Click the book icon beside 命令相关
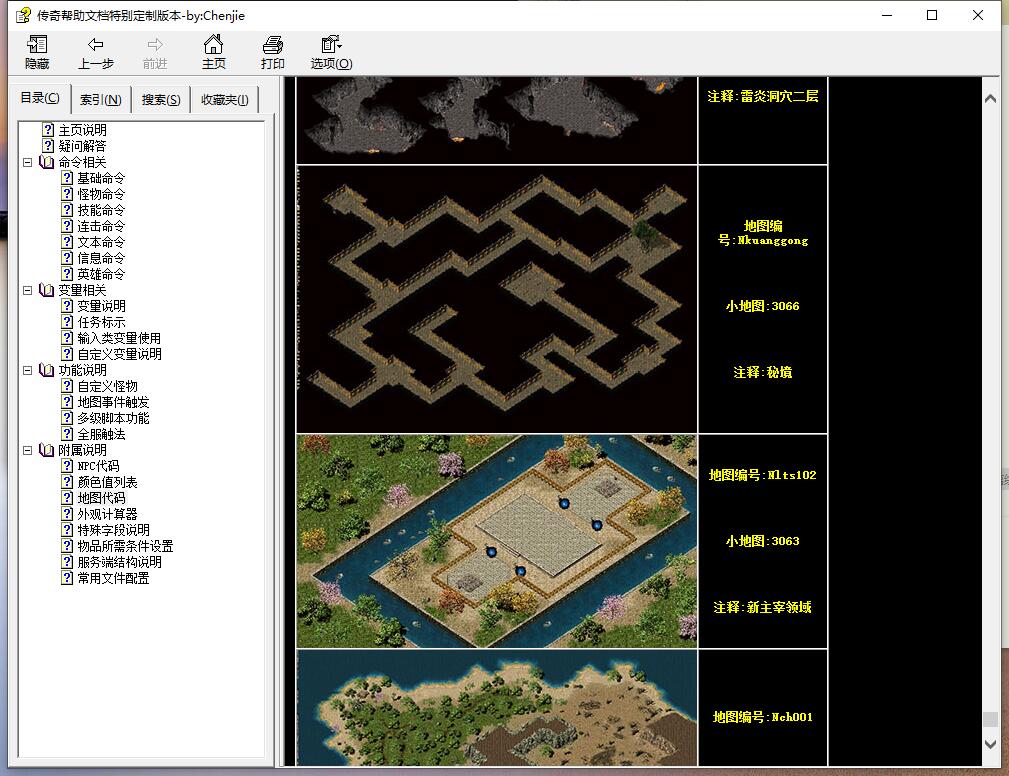 46,162
